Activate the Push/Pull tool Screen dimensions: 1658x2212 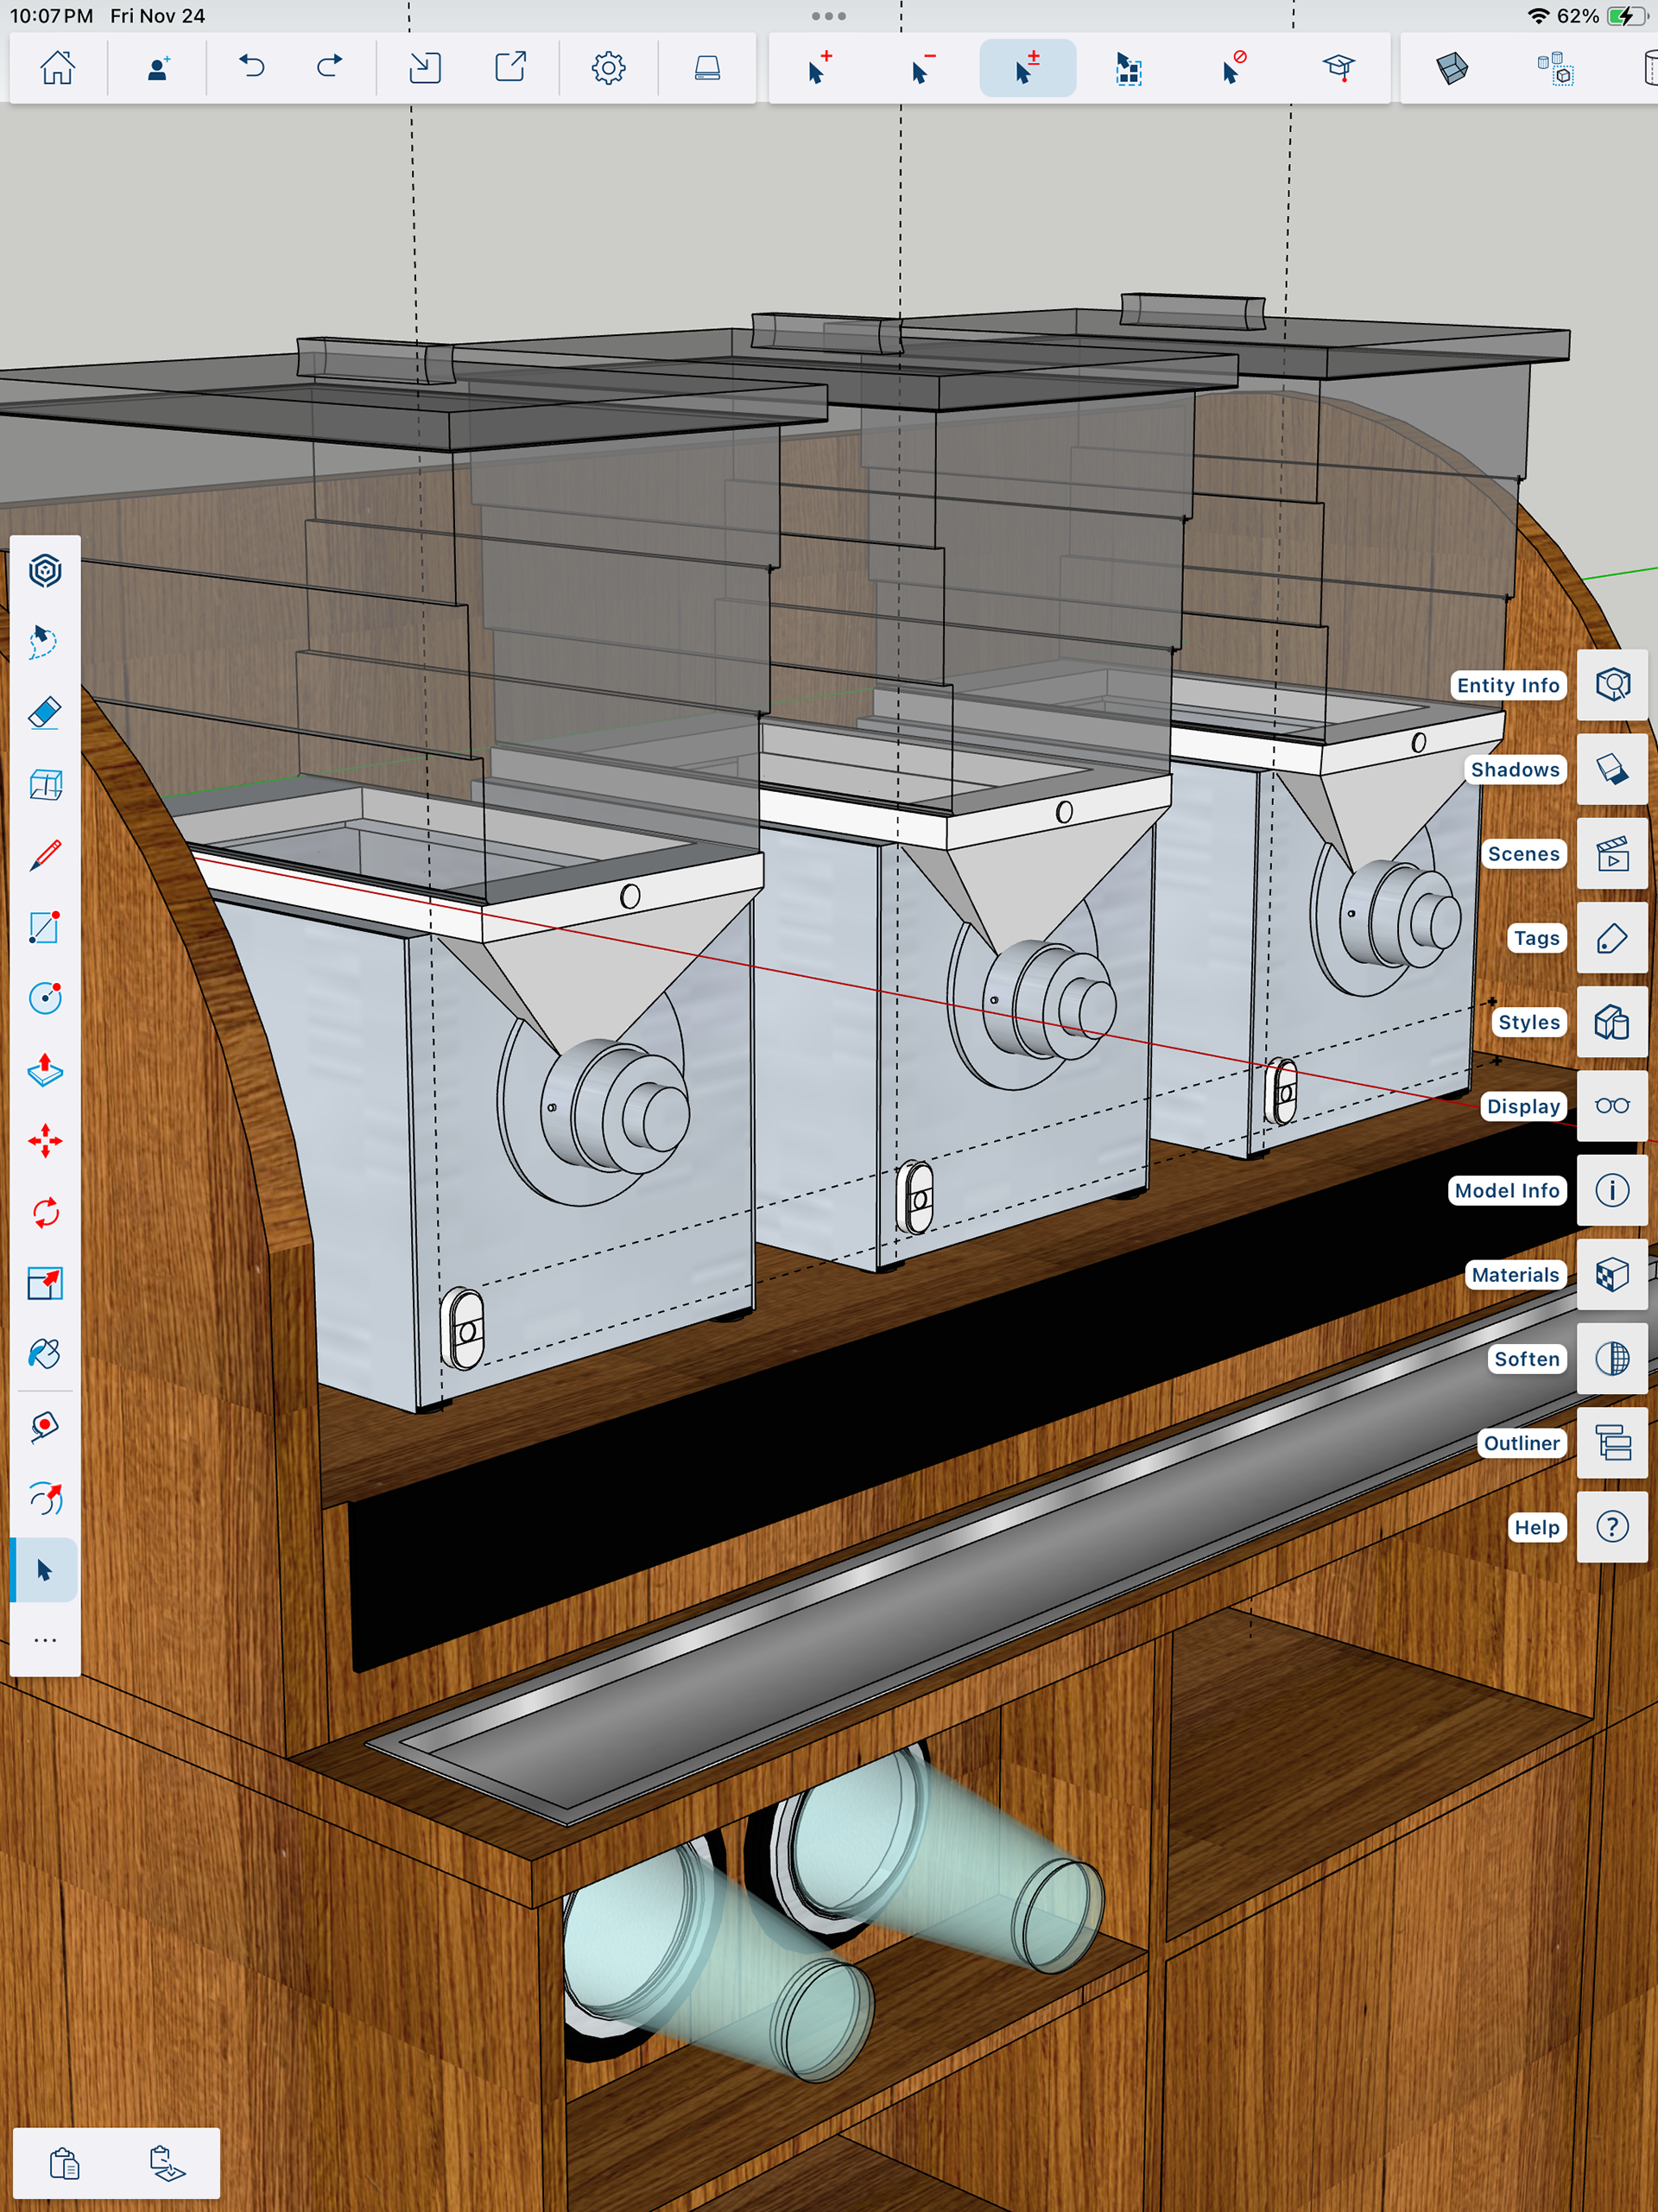45,1069
